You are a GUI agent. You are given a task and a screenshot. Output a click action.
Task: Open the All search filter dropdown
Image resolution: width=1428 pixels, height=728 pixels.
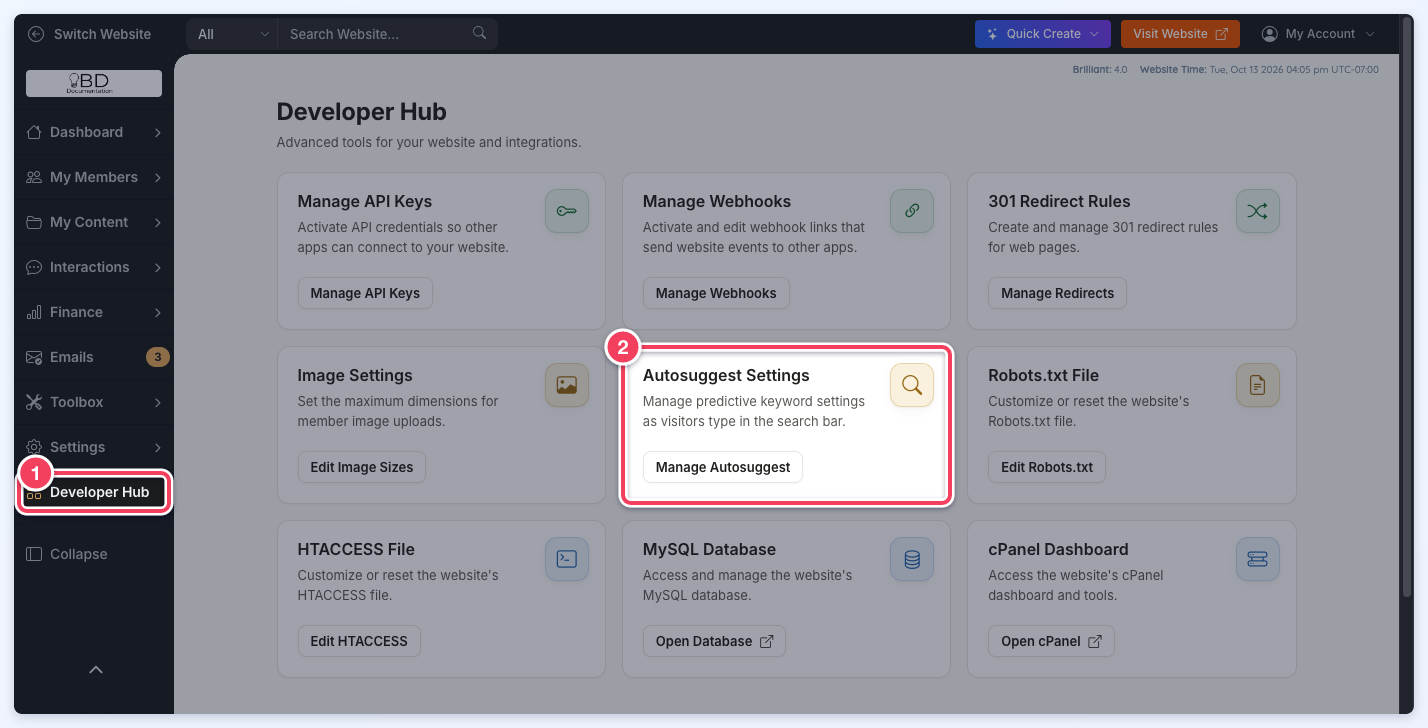click(232, 34)
